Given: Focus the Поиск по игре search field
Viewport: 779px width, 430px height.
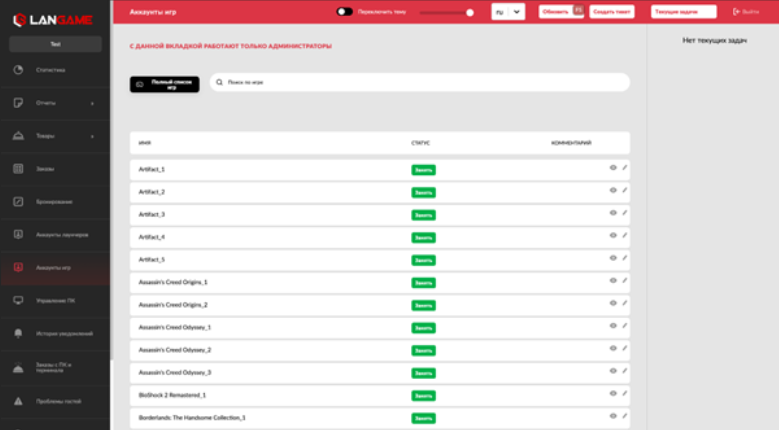Looking at the screenshot, I should point(420,82).
